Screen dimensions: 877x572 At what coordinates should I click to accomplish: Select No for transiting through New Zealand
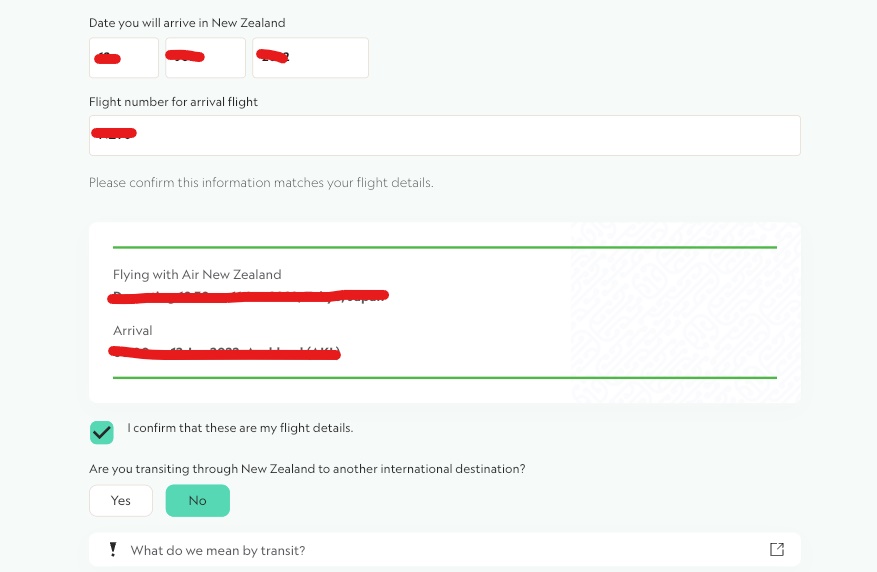pos(197,500)
